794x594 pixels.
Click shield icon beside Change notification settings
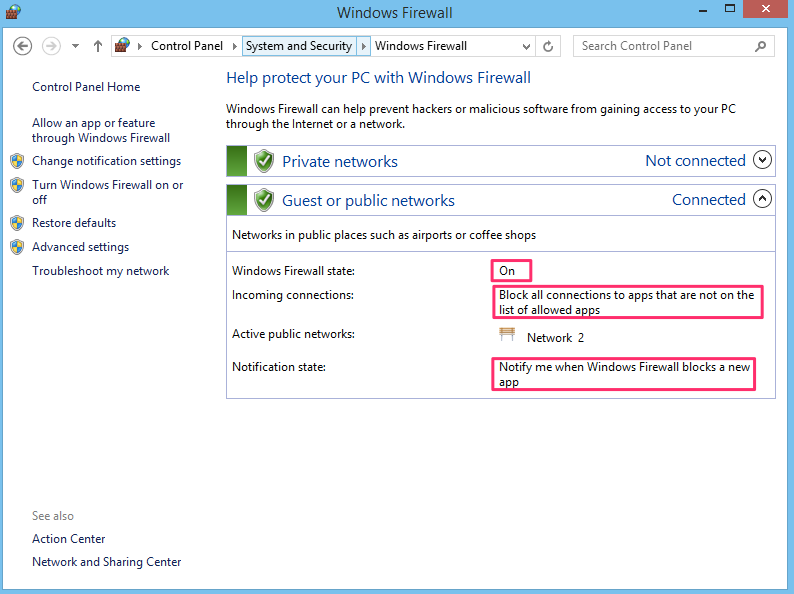pos(17,161)
